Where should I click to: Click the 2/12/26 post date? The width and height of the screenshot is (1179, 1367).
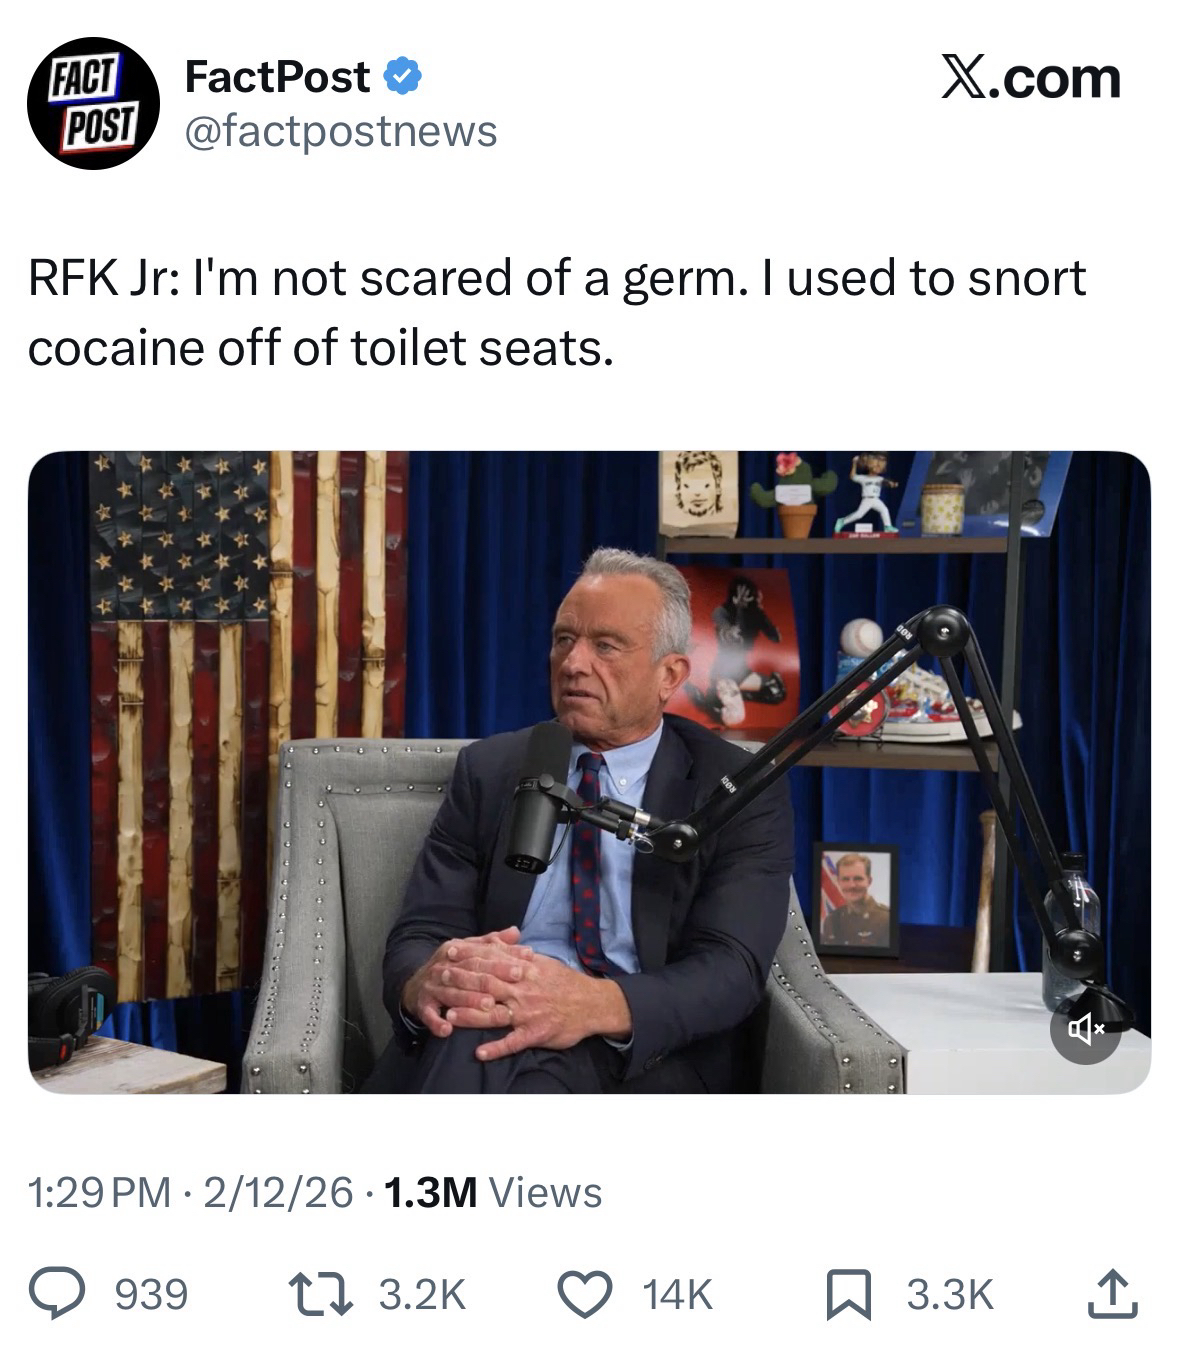[x=278, y=1192]
